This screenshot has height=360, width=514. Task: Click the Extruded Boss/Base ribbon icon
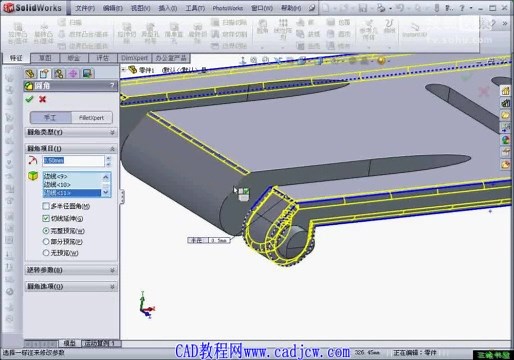[x=18, y=33]
